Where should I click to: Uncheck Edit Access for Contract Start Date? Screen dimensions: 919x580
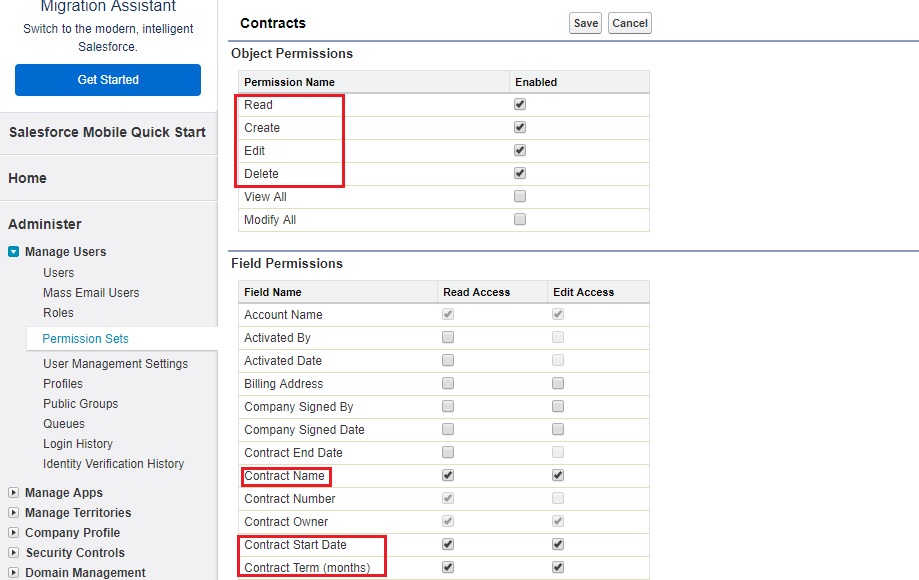[x=558, y=544]
